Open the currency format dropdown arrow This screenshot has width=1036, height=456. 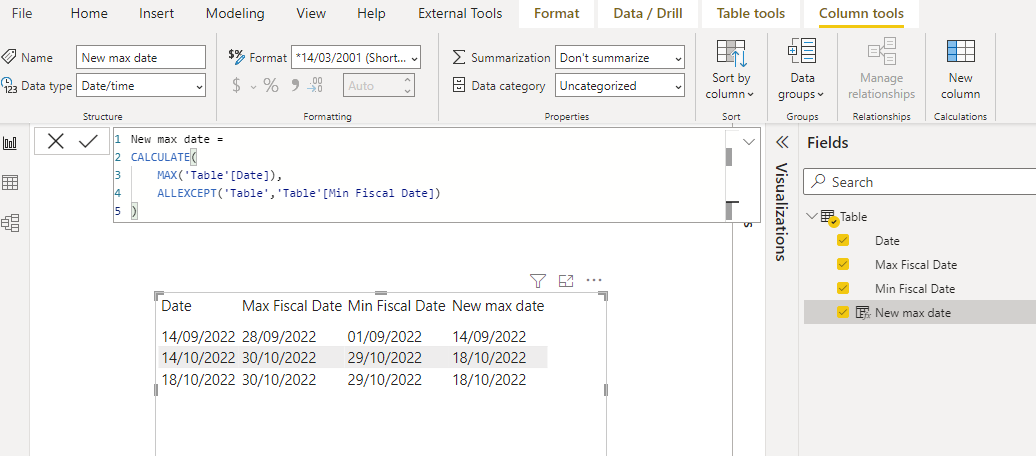click(253, 87)
